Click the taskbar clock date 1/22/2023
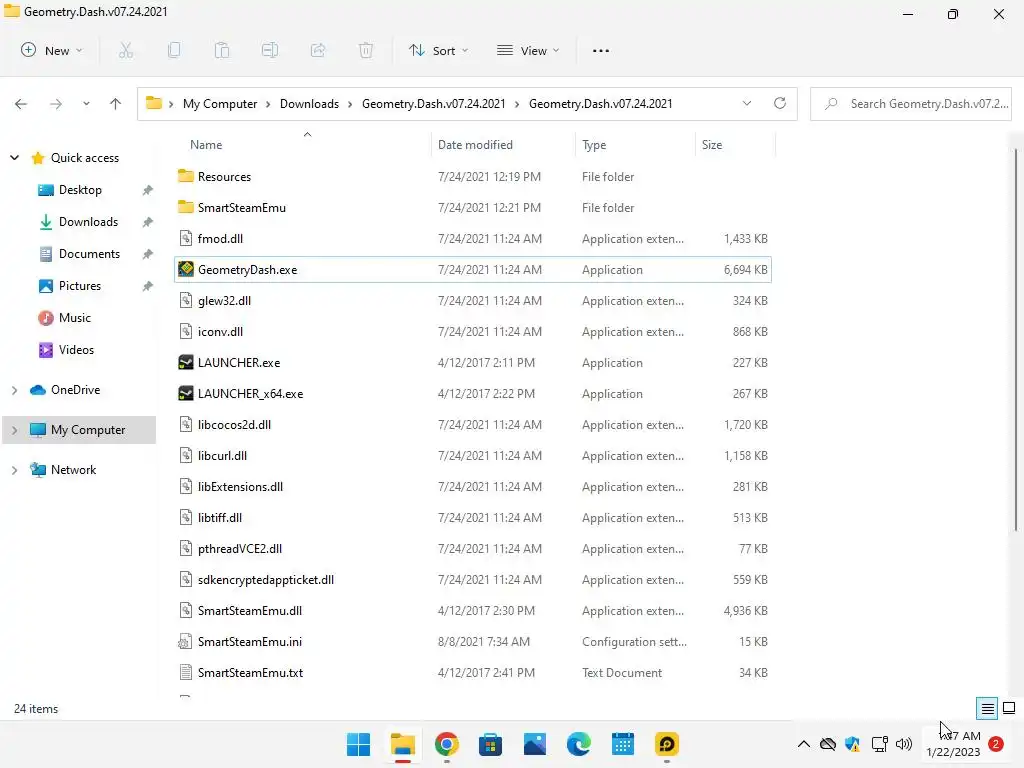The image size is (1024, 768). (x=953, y=752)
